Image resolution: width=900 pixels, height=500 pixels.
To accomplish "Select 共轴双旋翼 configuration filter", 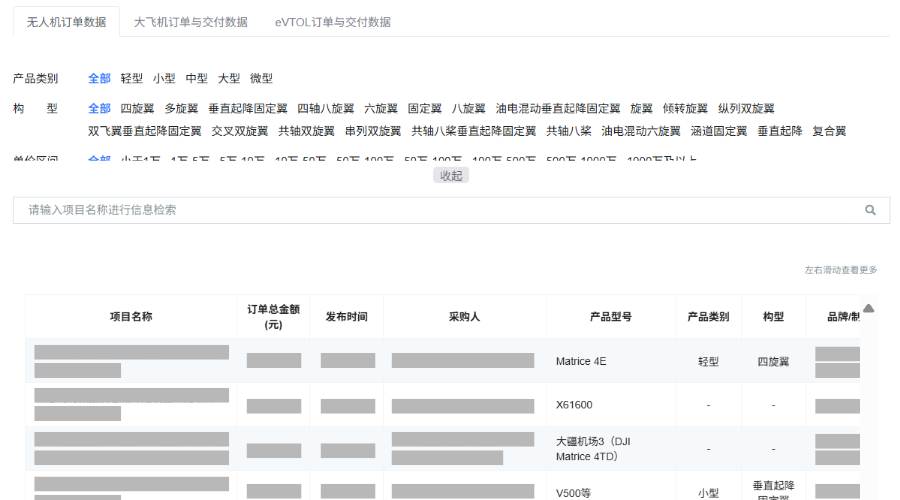I will 306,131.
